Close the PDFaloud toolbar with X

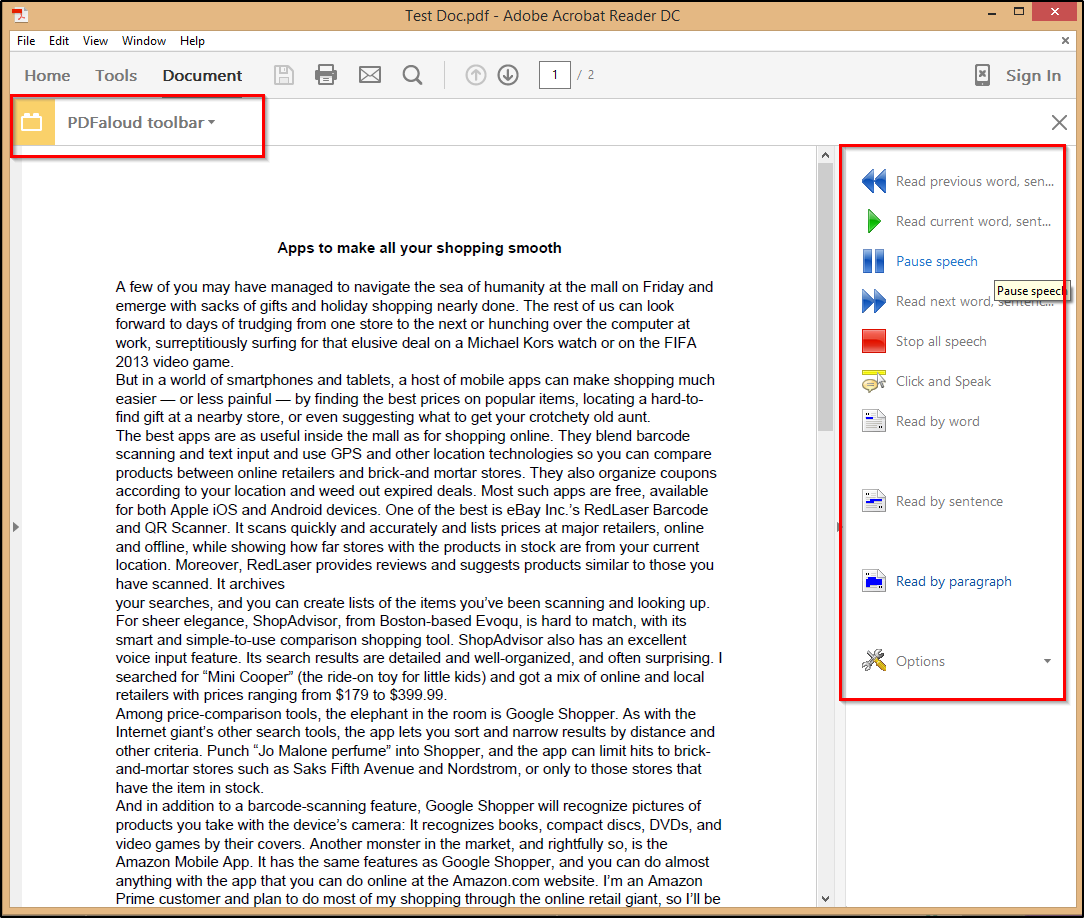(1058, 122)
